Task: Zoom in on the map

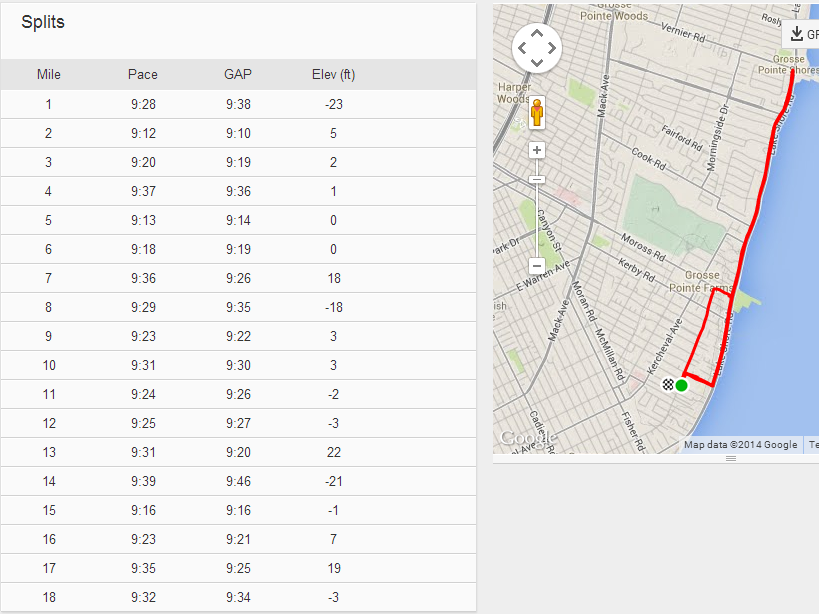Action: tap(537, 150)
